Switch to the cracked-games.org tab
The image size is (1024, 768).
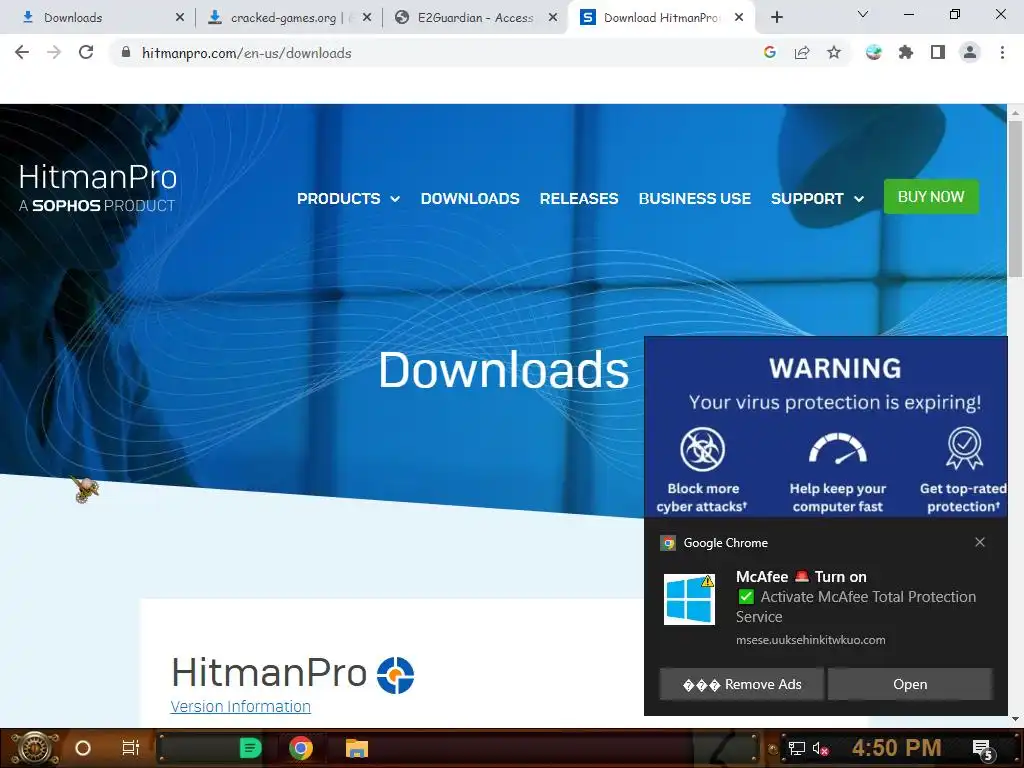[x=287, y=18]
